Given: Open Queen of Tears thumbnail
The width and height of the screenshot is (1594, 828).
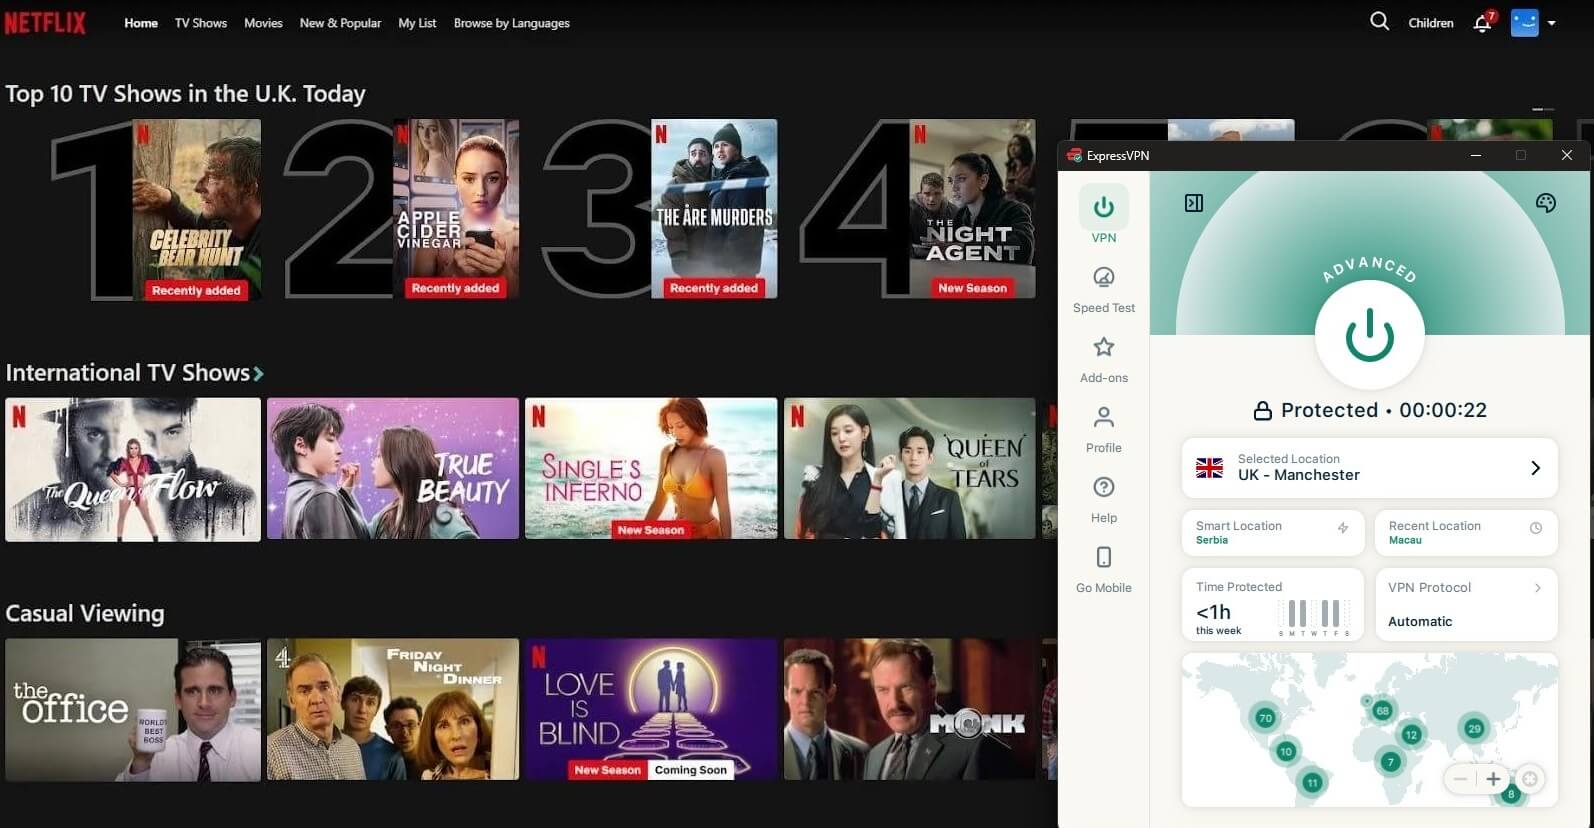Looking at the screenshot, I should [x=910, y=468].
